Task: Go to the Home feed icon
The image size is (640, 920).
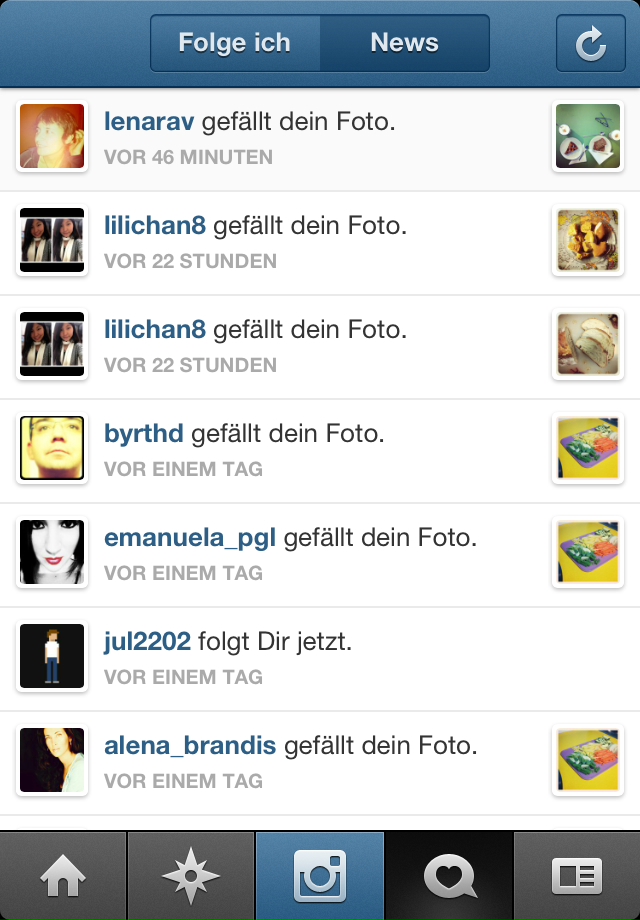Action: [x=63, y=875]
